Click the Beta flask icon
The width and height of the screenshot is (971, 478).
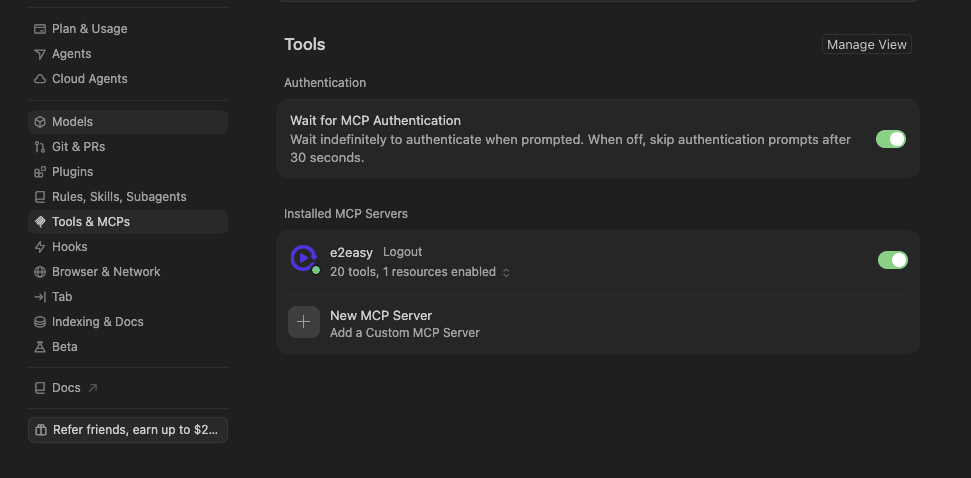[40, 347]
